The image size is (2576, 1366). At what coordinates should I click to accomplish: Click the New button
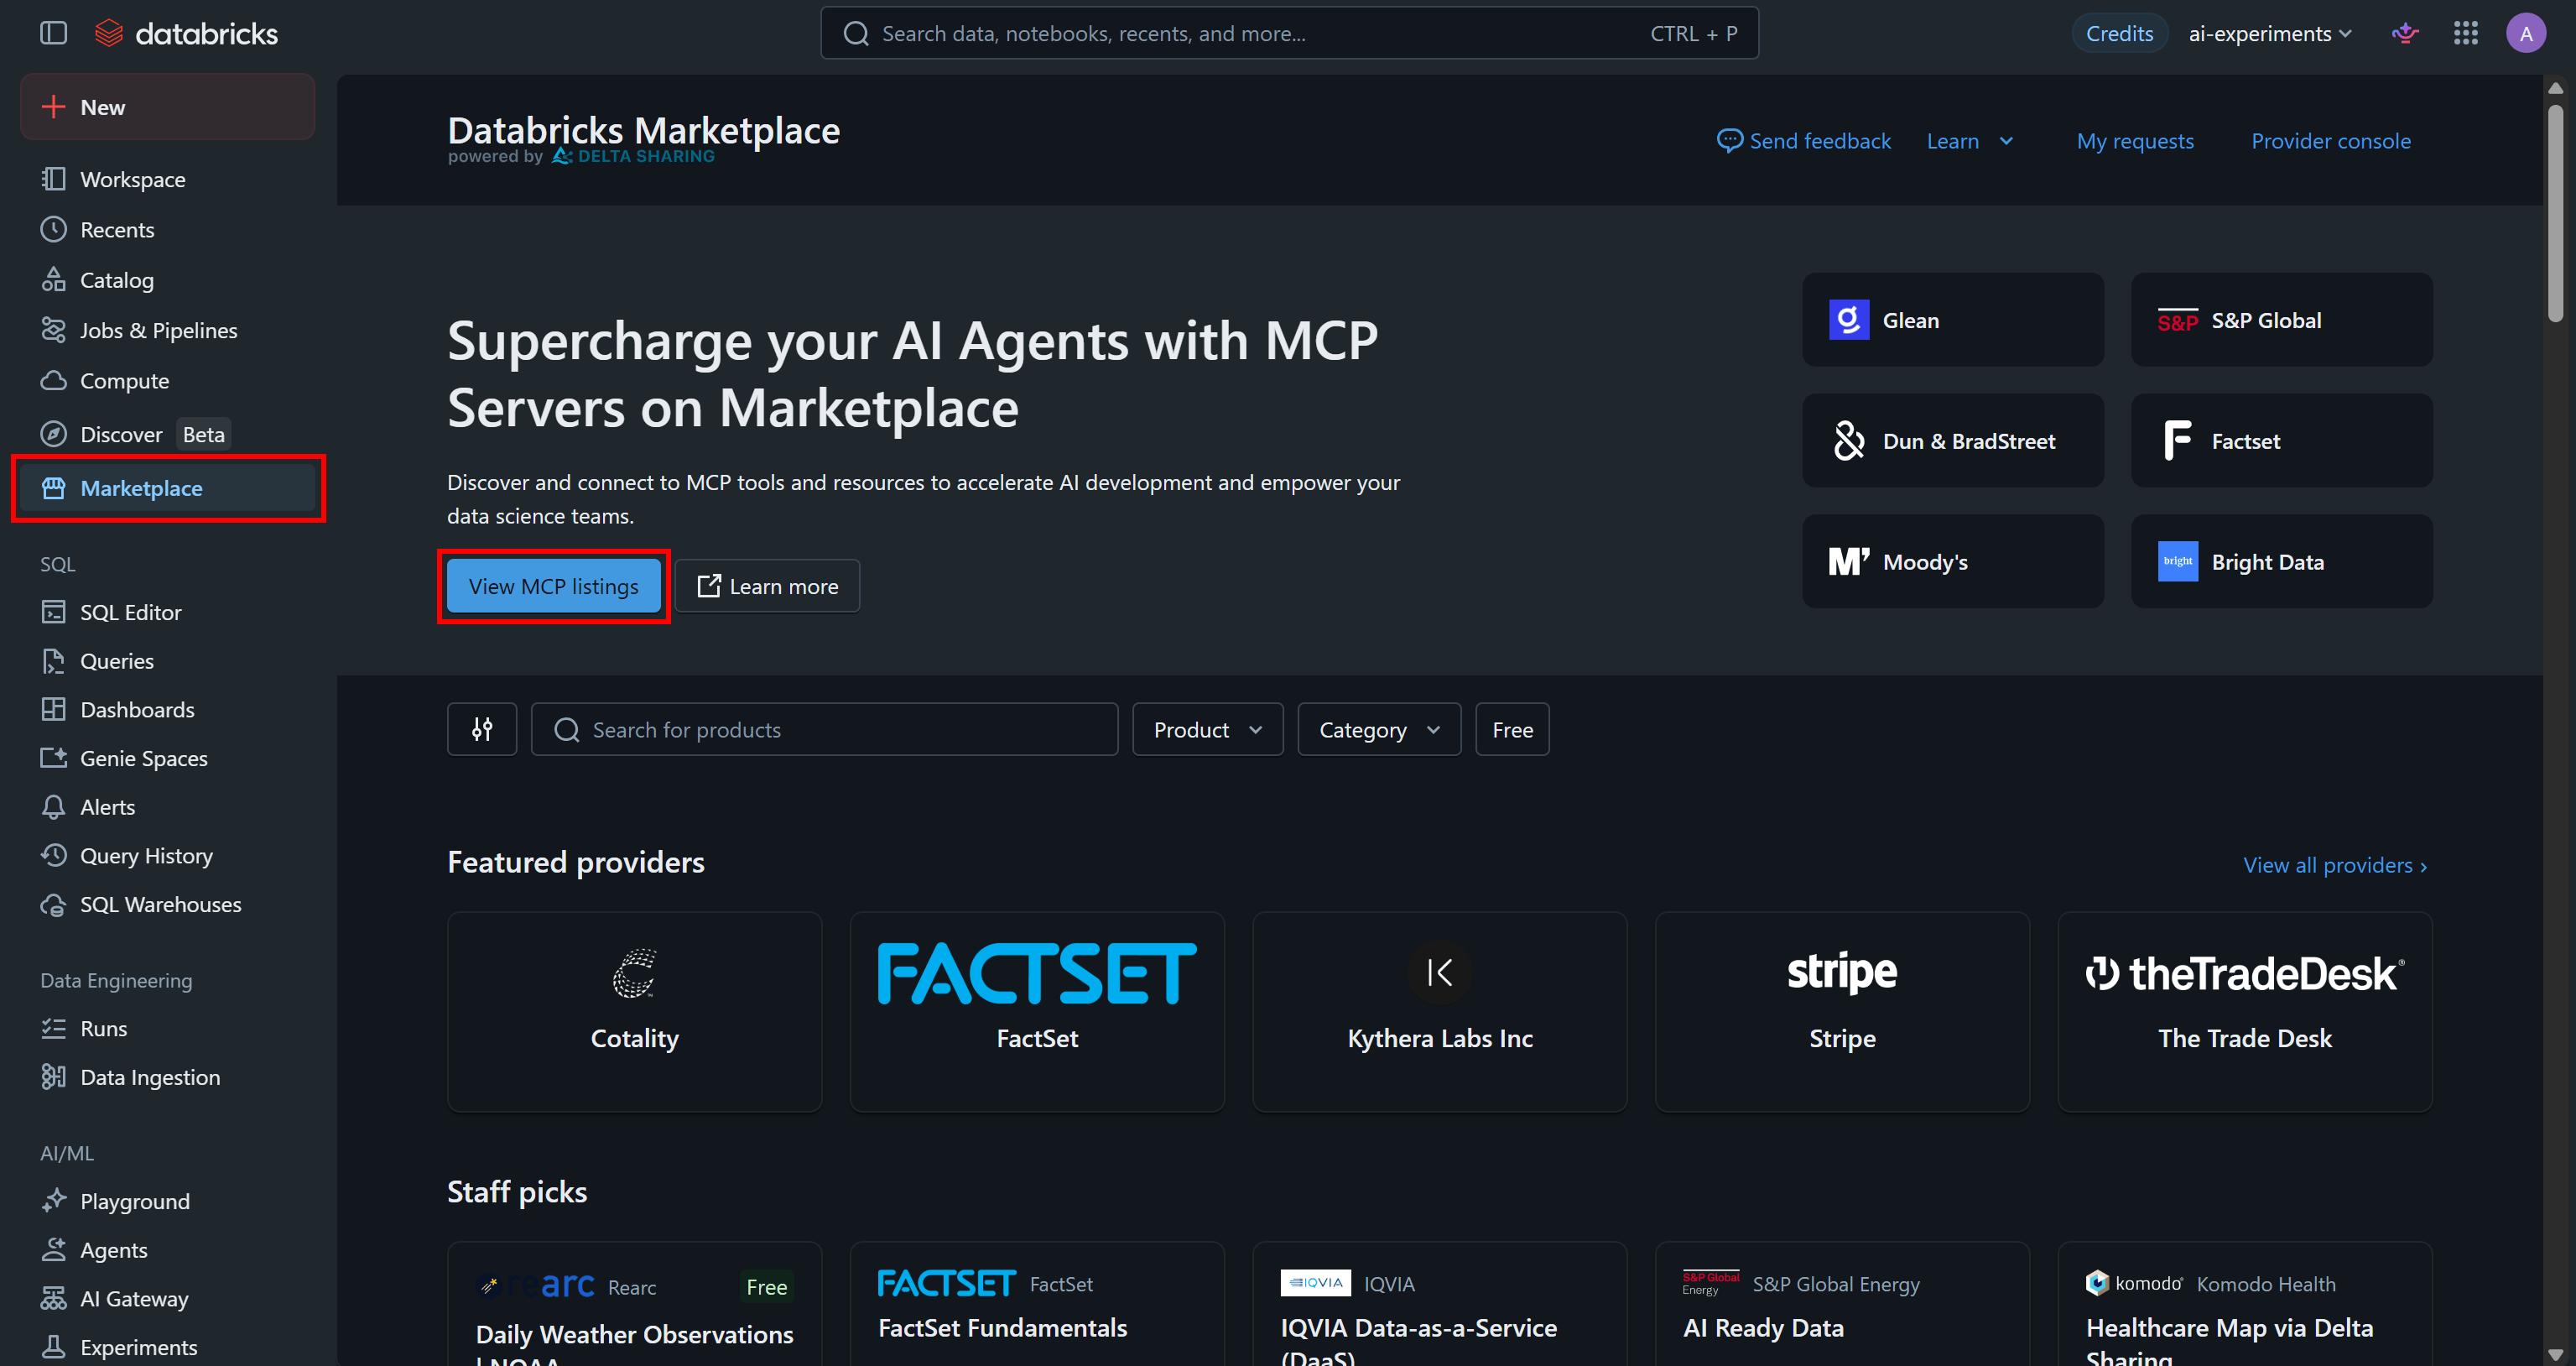(168, 107)
